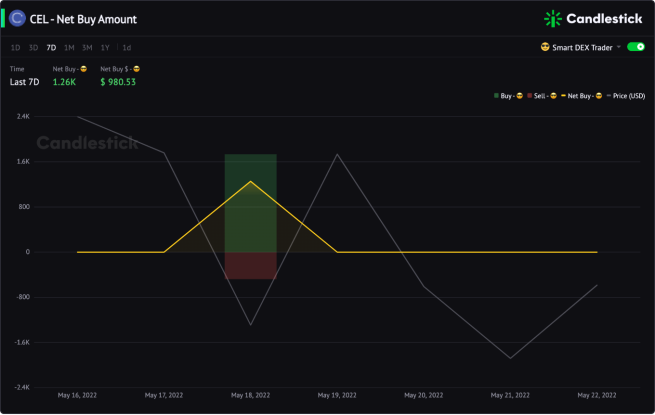Switch to the 1M time range
The width and height of the screenshot is (655, 415).
pyautogui.click(x=69, y=48)
